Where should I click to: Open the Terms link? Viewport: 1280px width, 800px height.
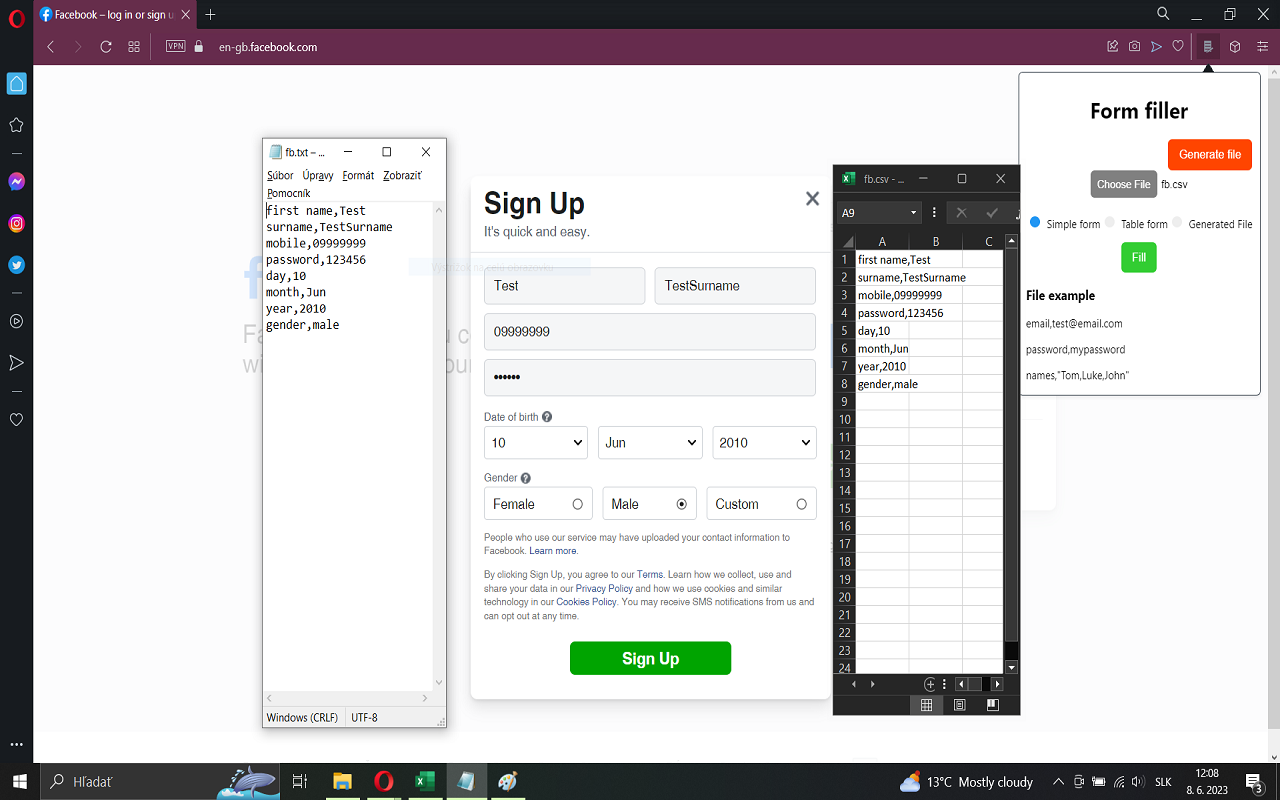tap(650, 575)
